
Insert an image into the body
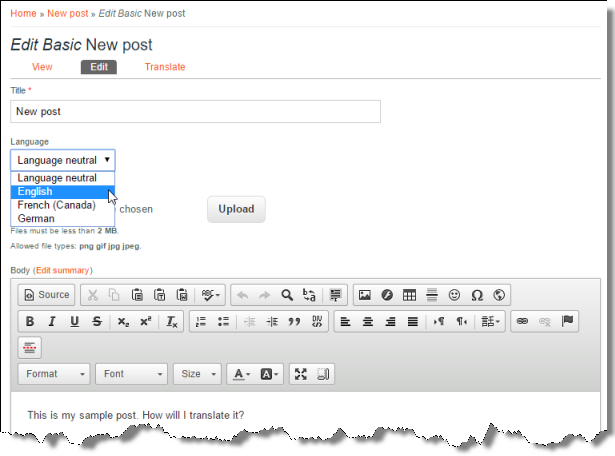tap(365, 295)
